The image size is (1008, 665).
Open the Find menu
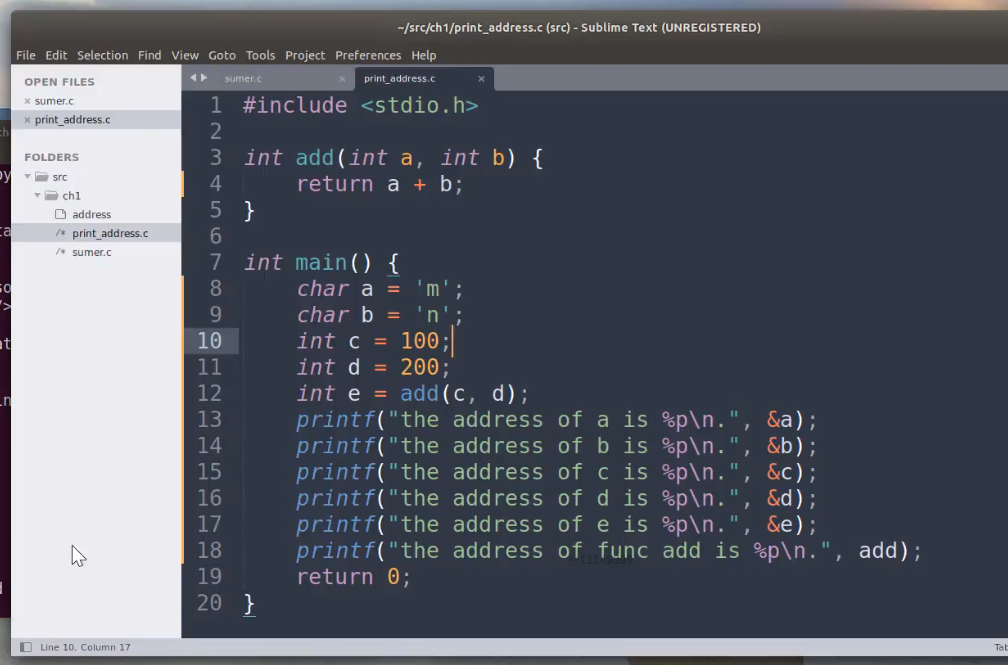(149, 55)
